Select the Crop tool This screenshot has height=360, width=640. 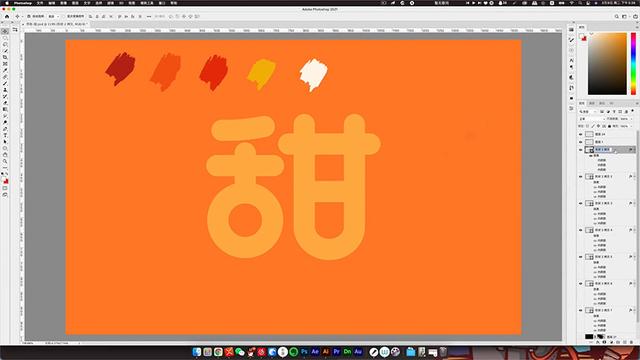(x=5, y=57)
